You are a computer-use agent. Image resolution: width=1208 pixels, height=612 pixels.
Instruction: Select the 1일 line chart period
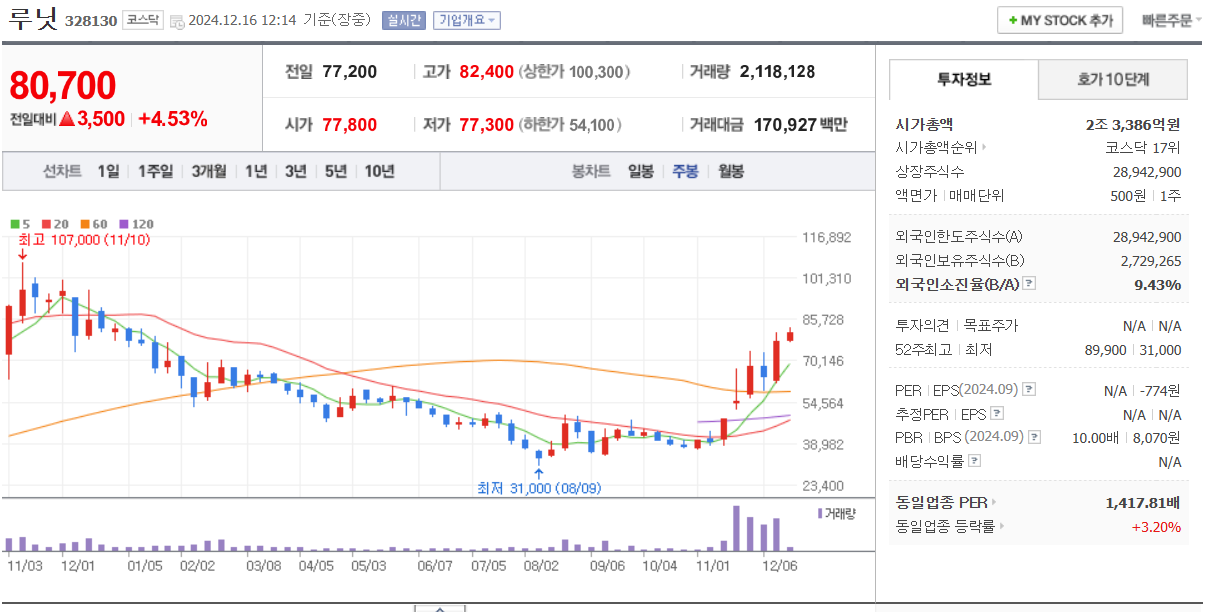(x=108, y=171)
